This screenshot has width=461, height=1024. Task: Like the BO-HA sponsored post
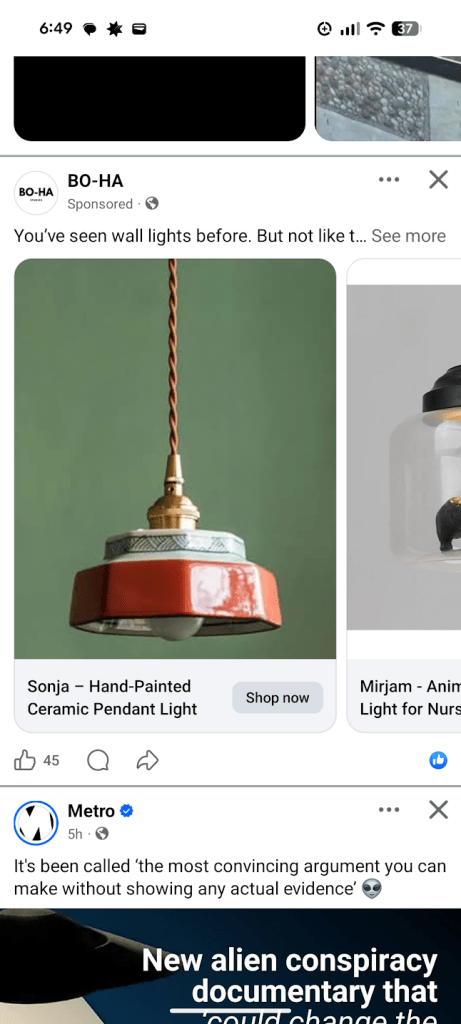pyautogui.click(x=25, y=760)
